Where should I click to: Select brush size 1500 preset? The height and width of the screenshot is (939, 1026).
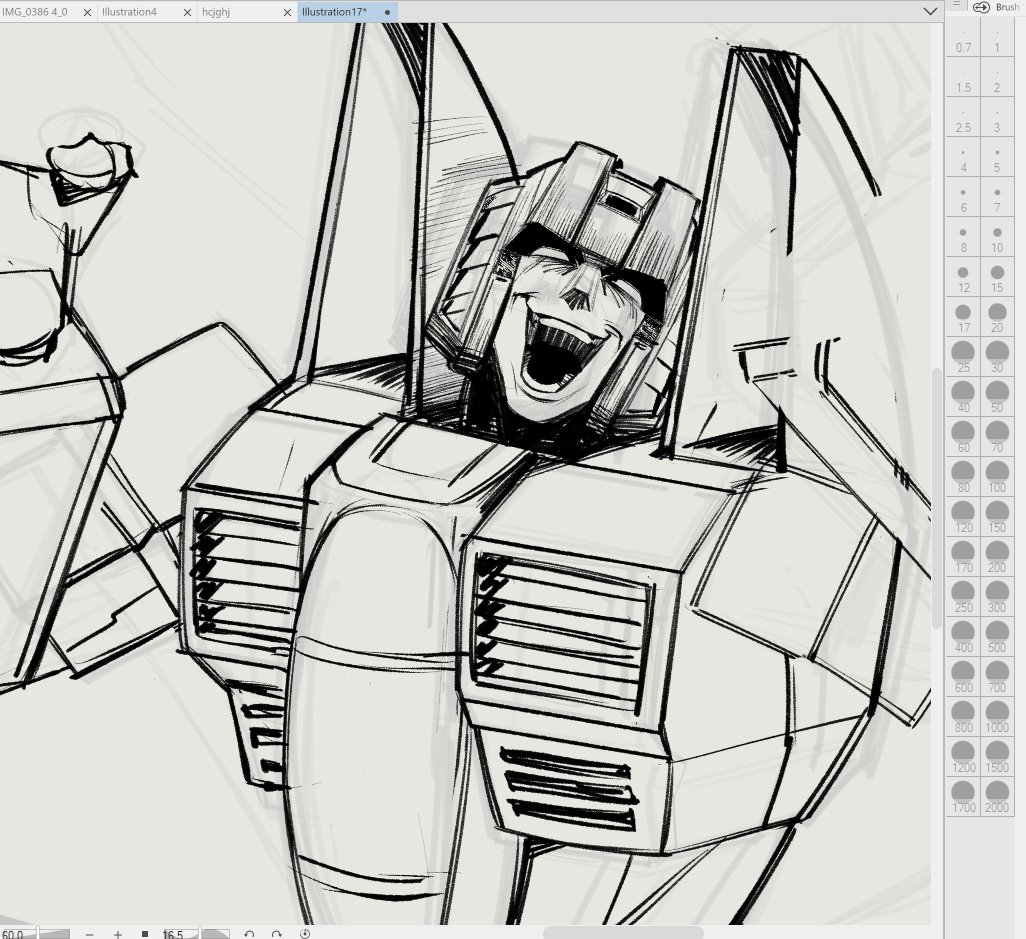[997, 757]
